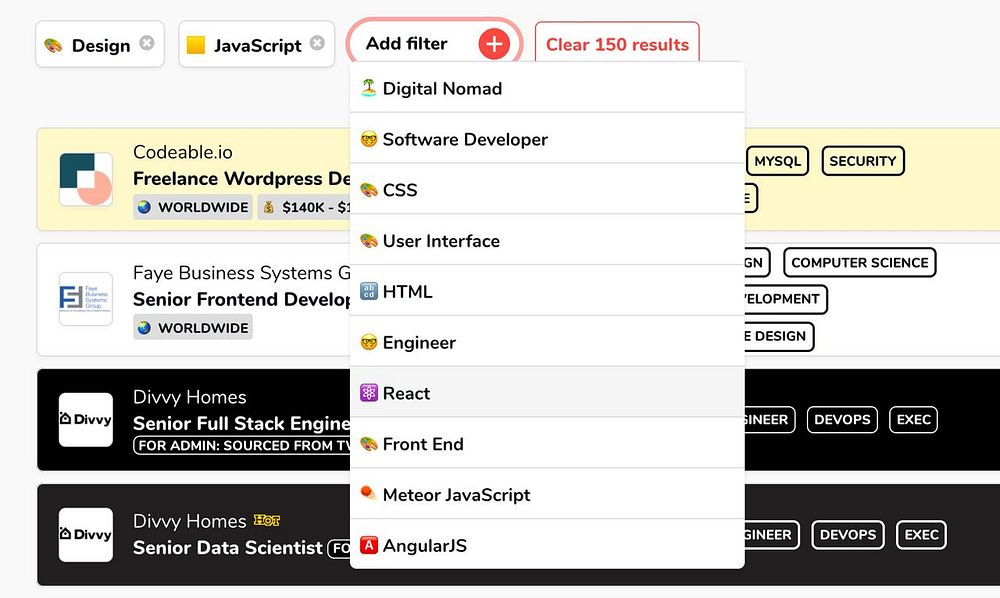Image resolution: width=1000 pixels, height=598 pixels.
Task: Open Divvy logo on Senior Data Scientist row
Action: click(x=85, y=535)
